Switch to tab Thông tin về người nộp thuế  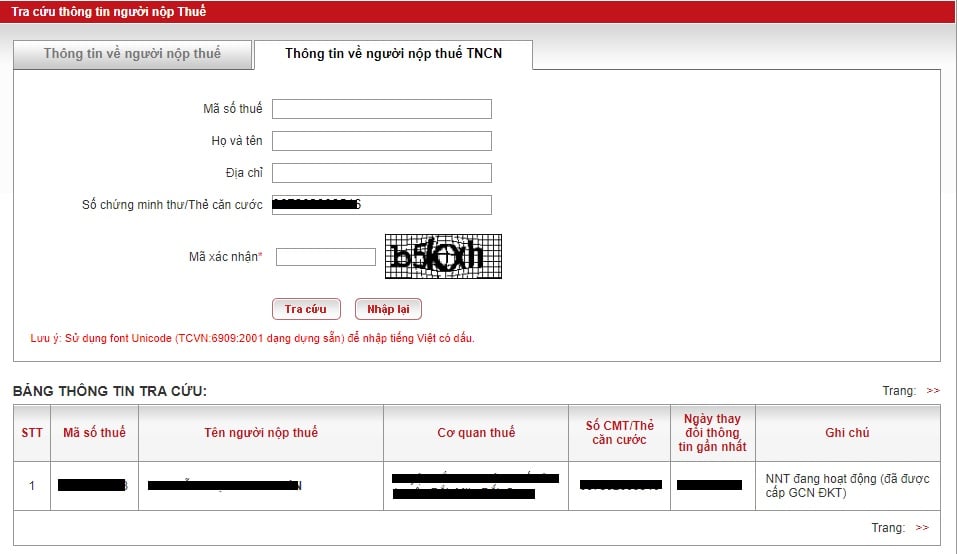(132, 54)
